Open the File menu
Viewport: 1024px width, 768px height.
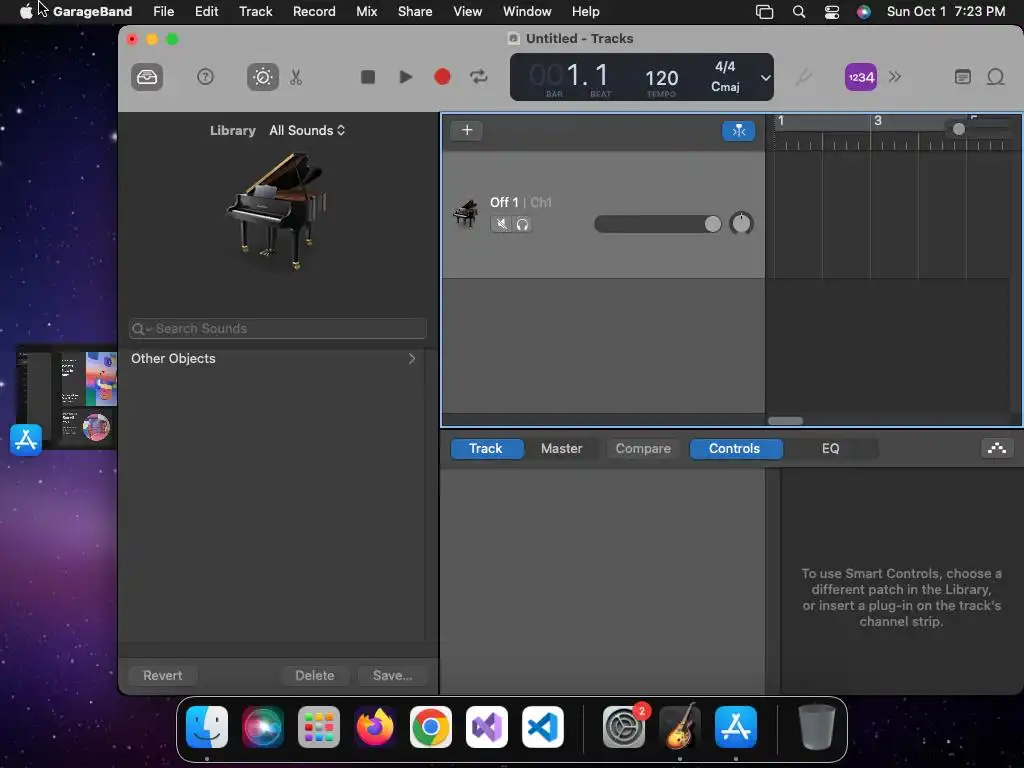pyautogui.click(x=163, y=11)
